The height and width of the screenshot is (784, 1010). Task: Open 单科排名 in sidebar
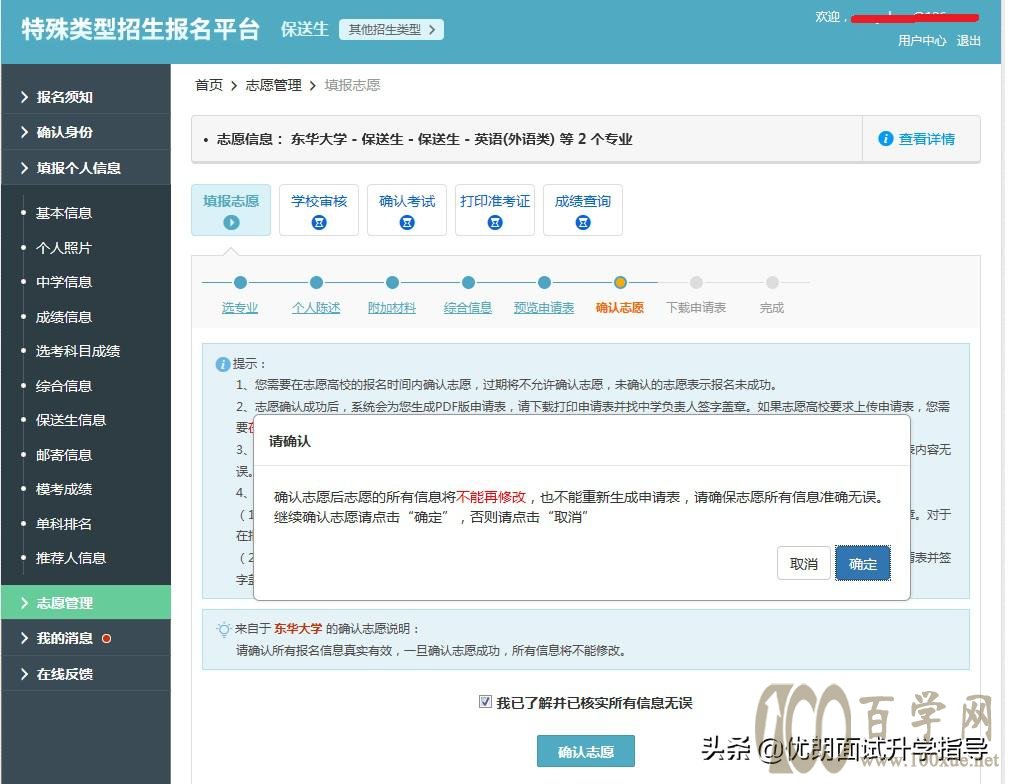click(x=64, y=524)
